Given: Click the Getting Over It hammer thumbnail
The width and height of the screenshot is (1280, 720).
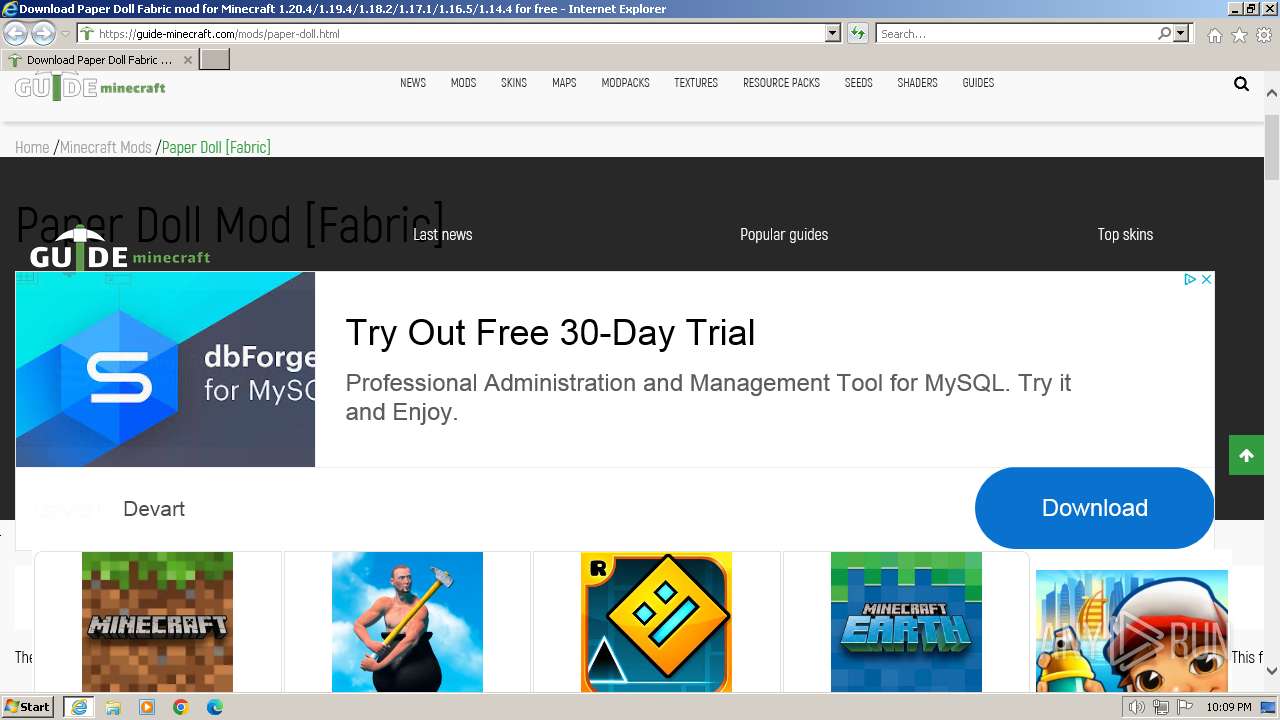Looking at the screenshot, I should coord(407,622).
